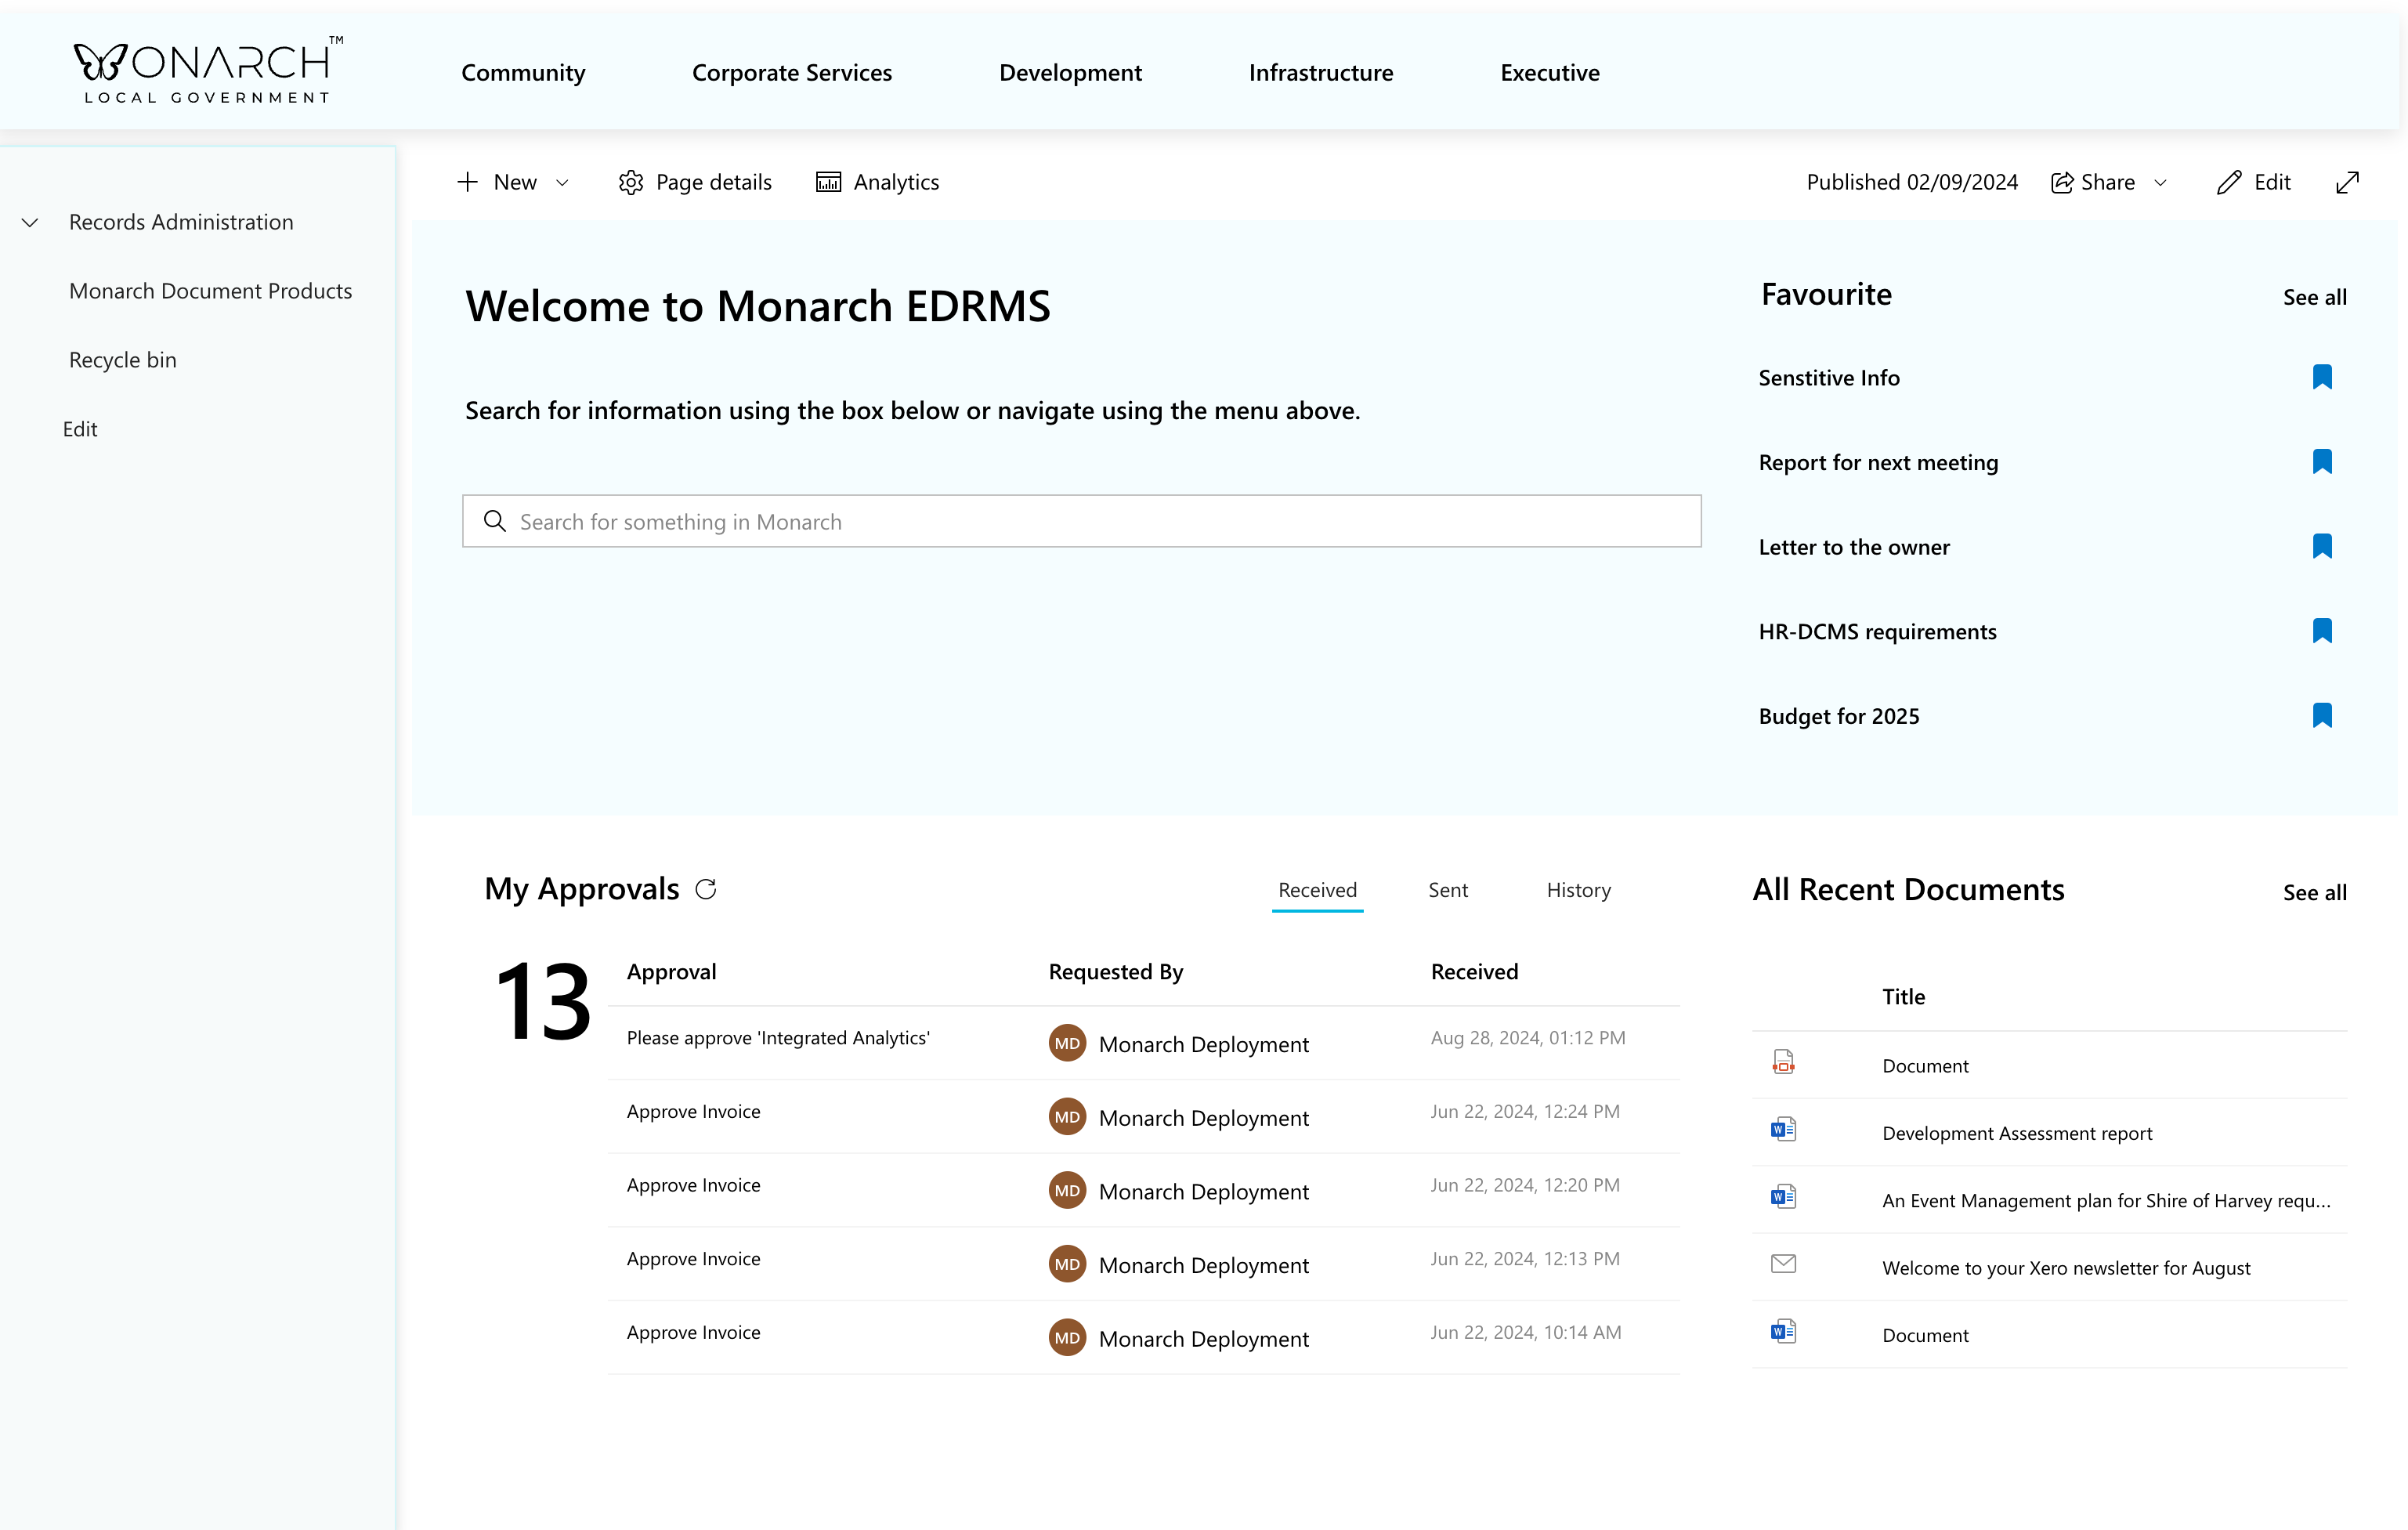Open 'Please approve Integrated Analytics' approval
2408x1530 pixels.
(777, 1038)
